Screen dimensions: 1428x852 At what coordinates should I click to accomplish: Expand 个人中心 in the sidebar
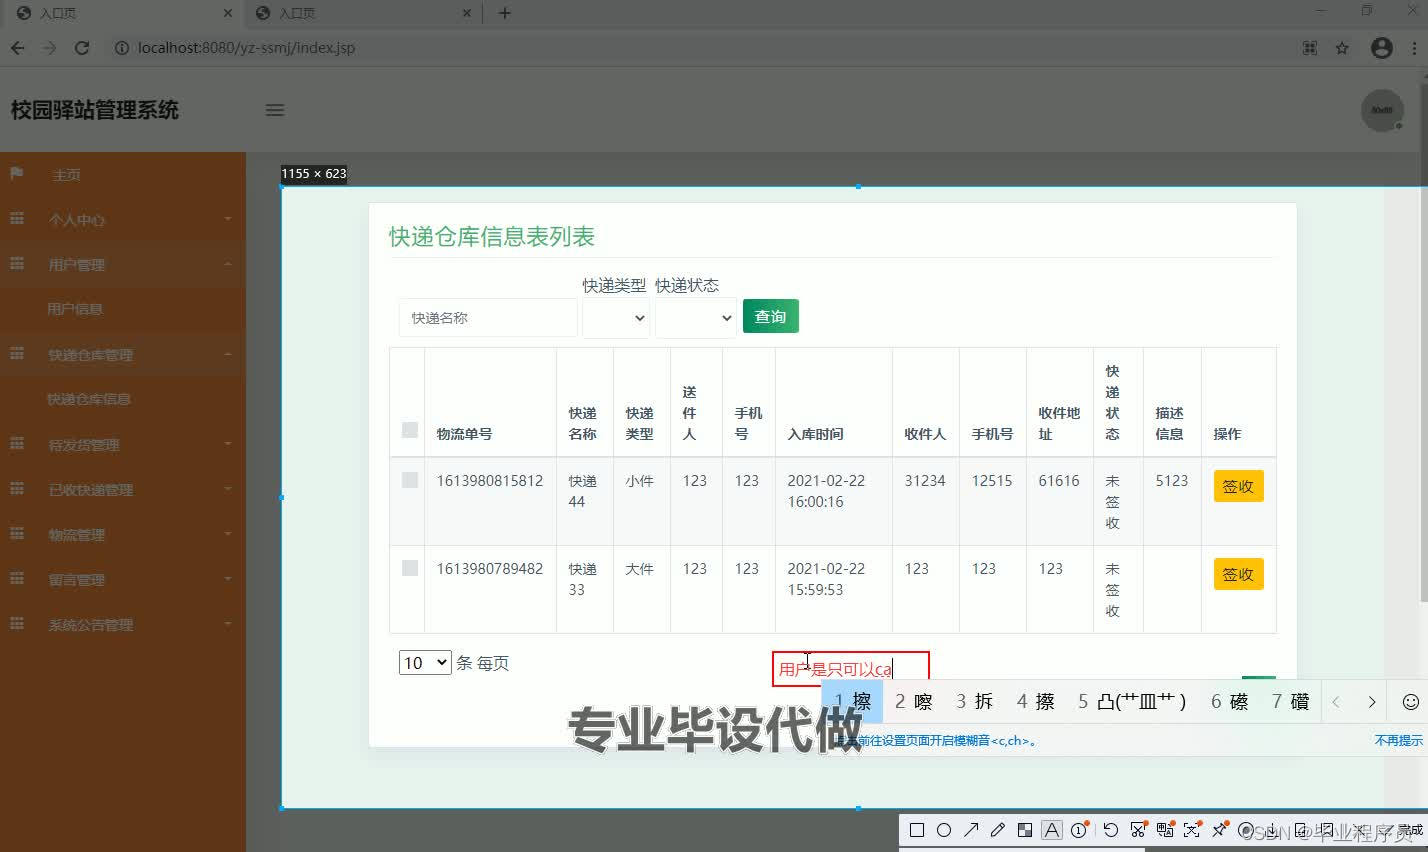(x=123, y=220)
